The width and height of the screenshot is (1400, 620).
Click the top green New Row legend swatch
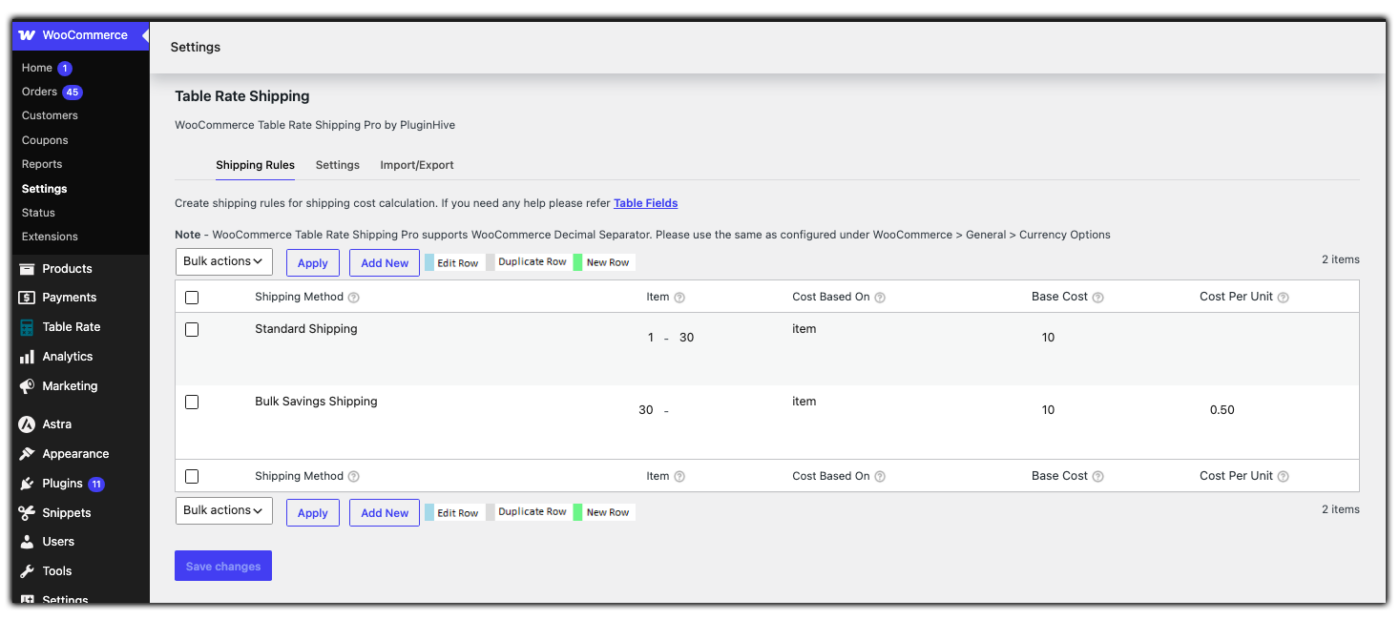(x=578, y=263)
